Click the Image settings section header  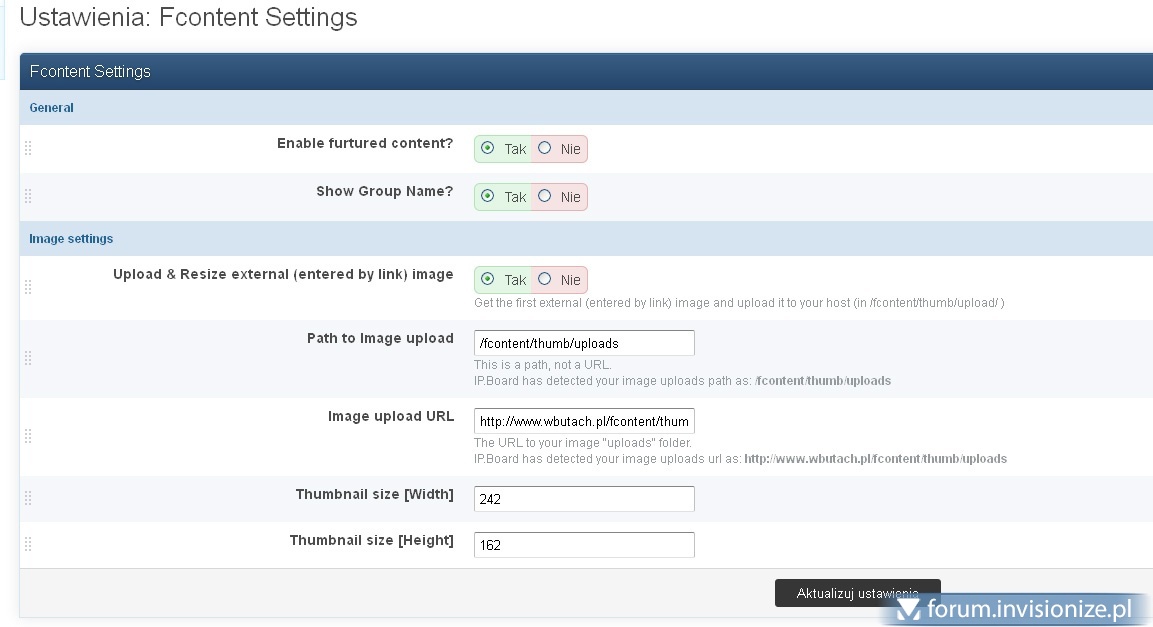(x=71, y=239)
